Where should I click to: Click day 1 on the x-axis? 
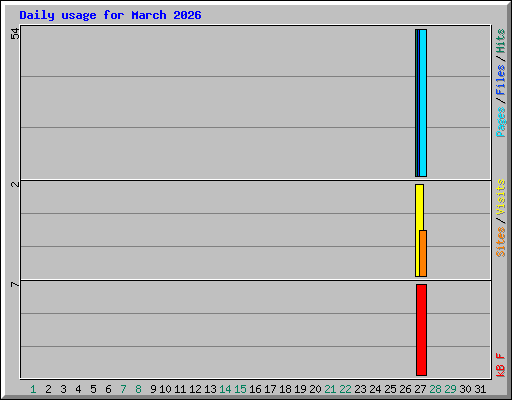click(33, 389)
